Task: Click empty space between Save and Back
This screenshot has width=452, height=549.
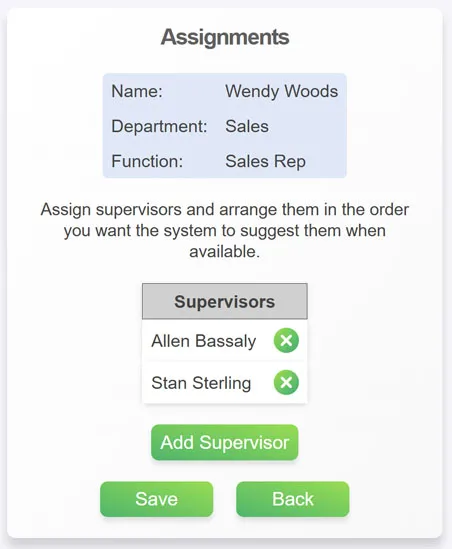Action: pyautogui.click(x=225, y=499)
